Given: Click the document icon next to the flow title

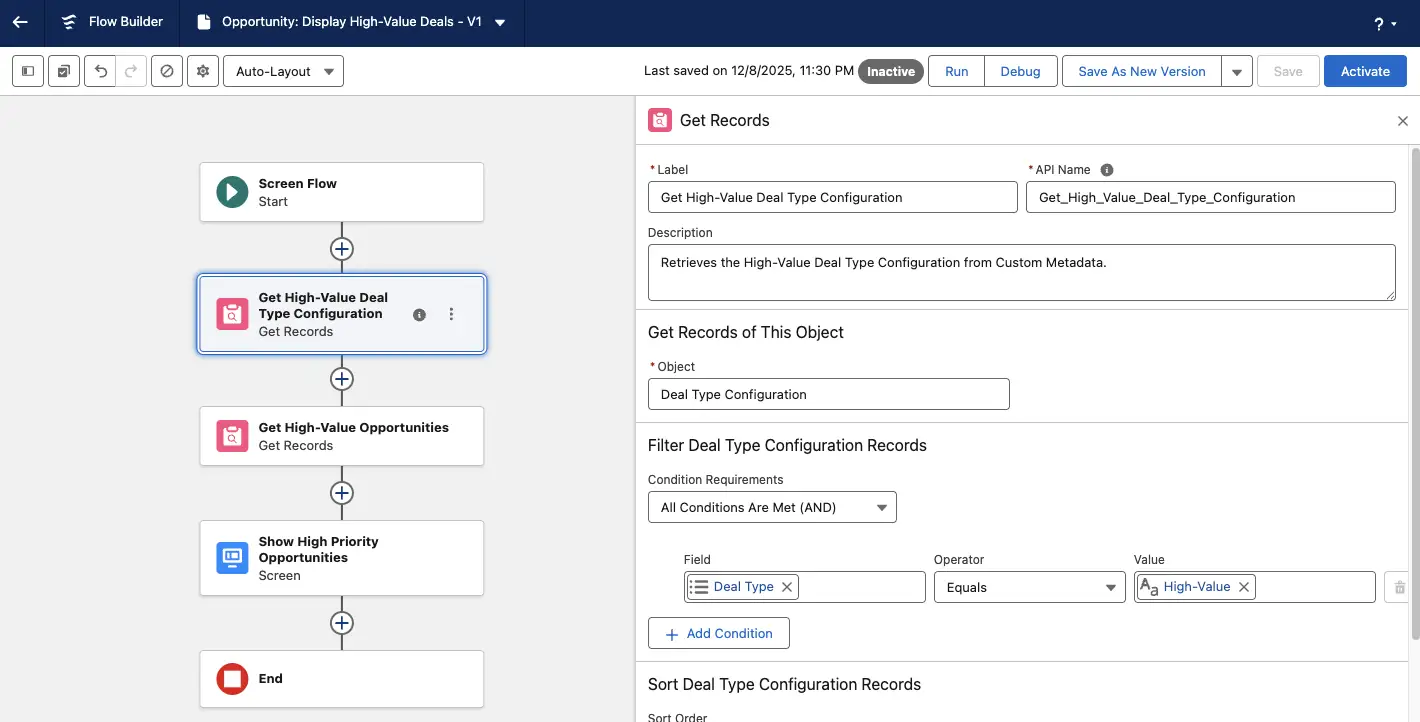Looking at the screenshot, I should tap(204, 22).
